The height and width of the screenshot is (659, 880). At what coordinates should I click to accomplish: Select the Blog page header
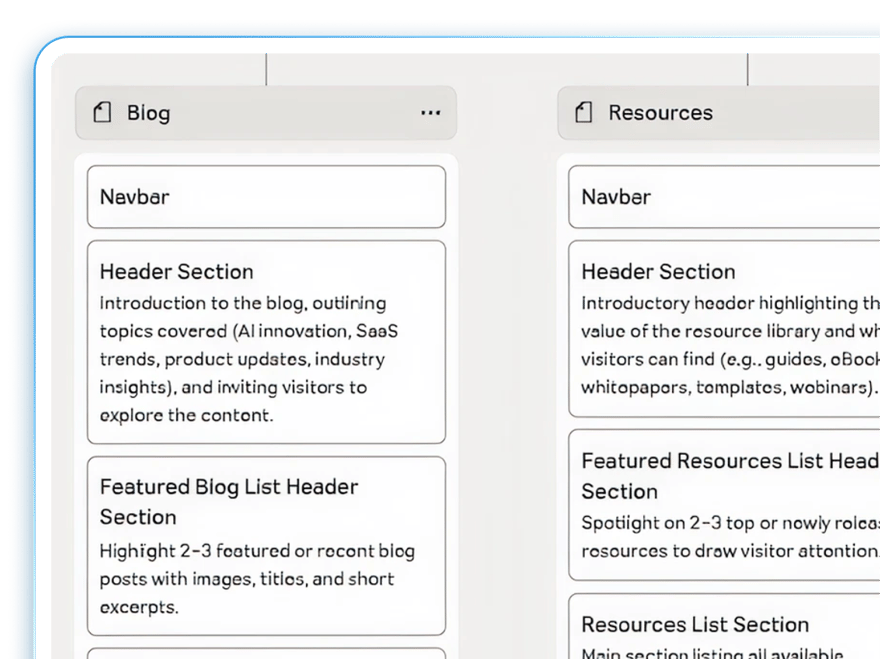coord(266,113)
